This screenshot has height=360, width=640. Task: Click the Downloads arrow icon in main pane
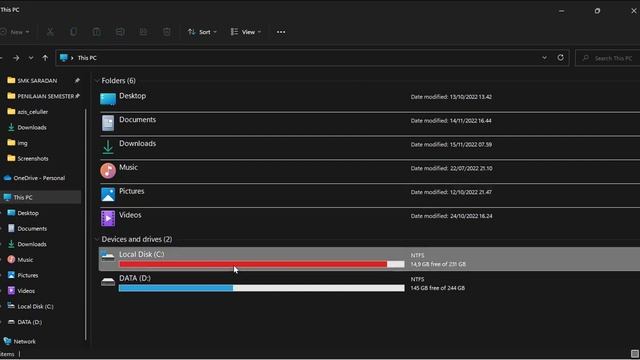(x=108, y=147)
